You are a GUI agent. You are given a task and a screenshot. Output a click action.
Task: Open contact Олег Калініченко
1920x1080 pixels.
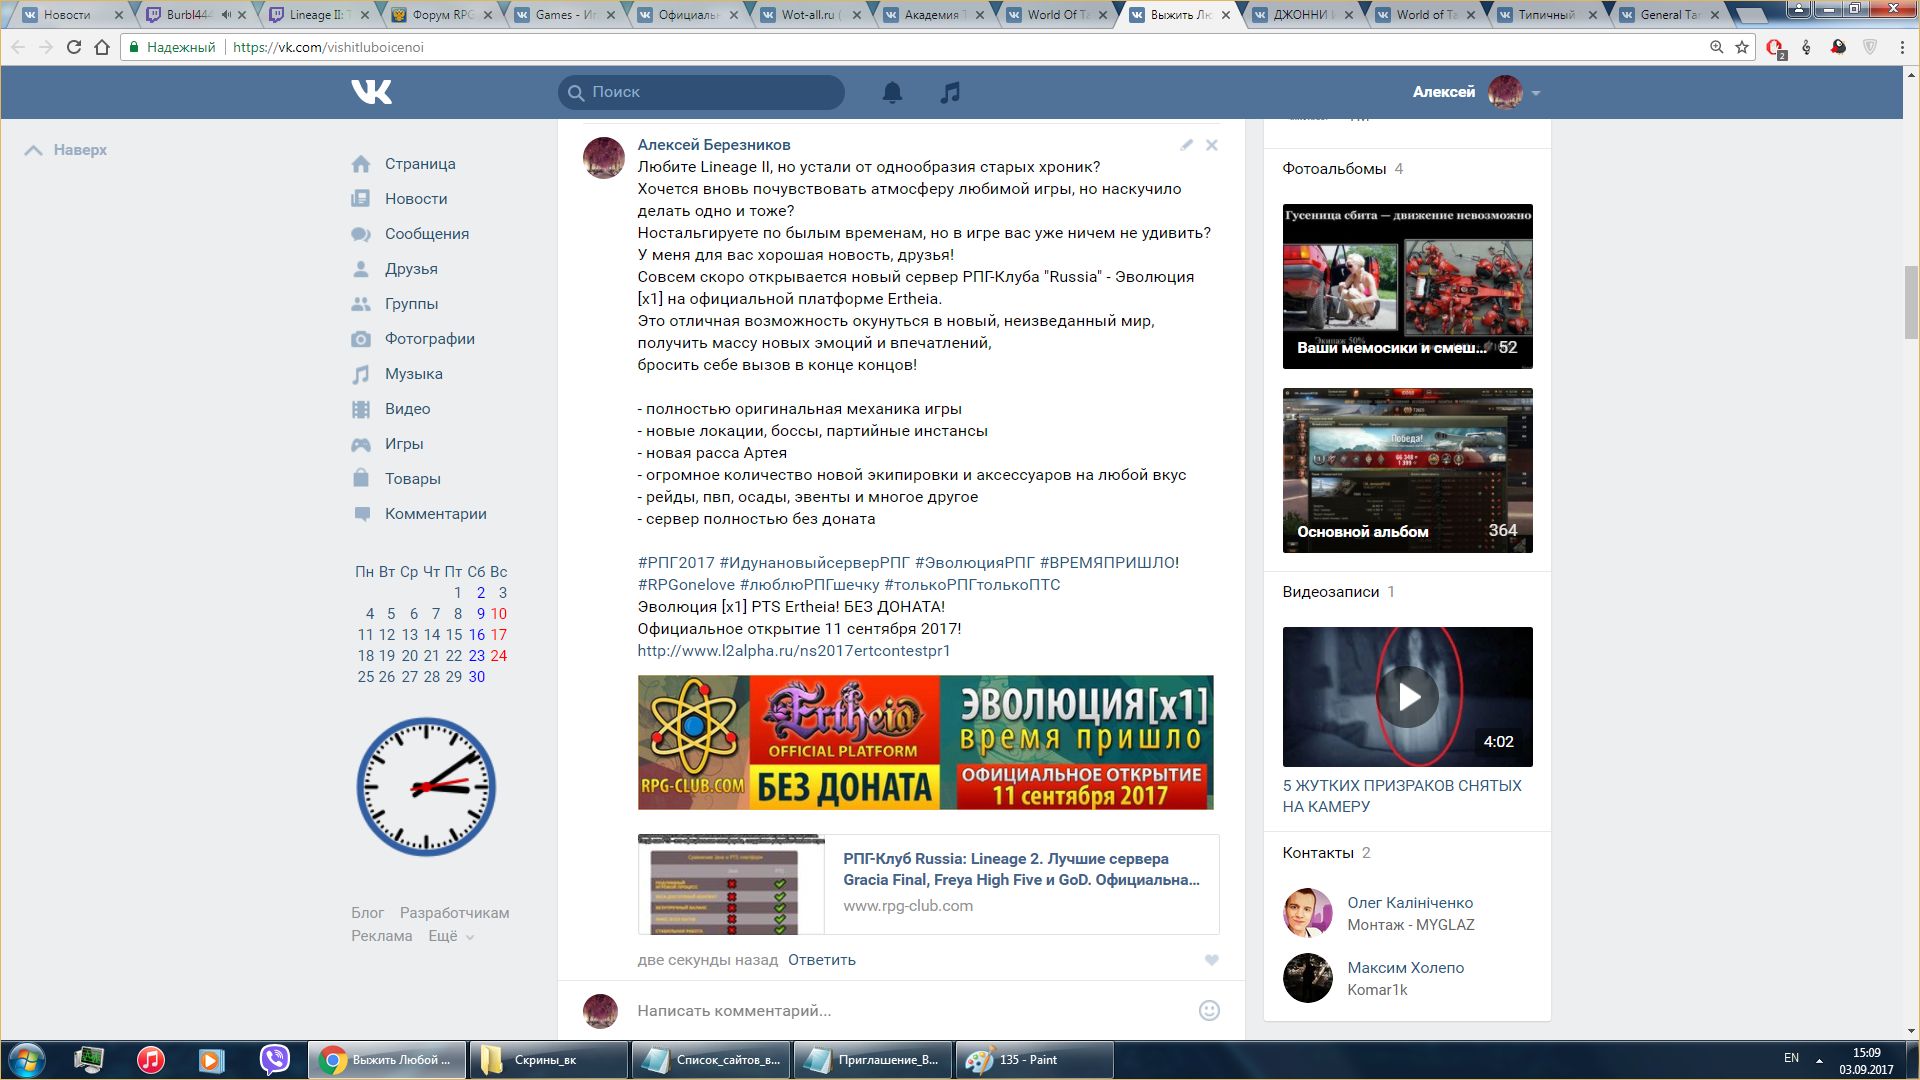1410,903
